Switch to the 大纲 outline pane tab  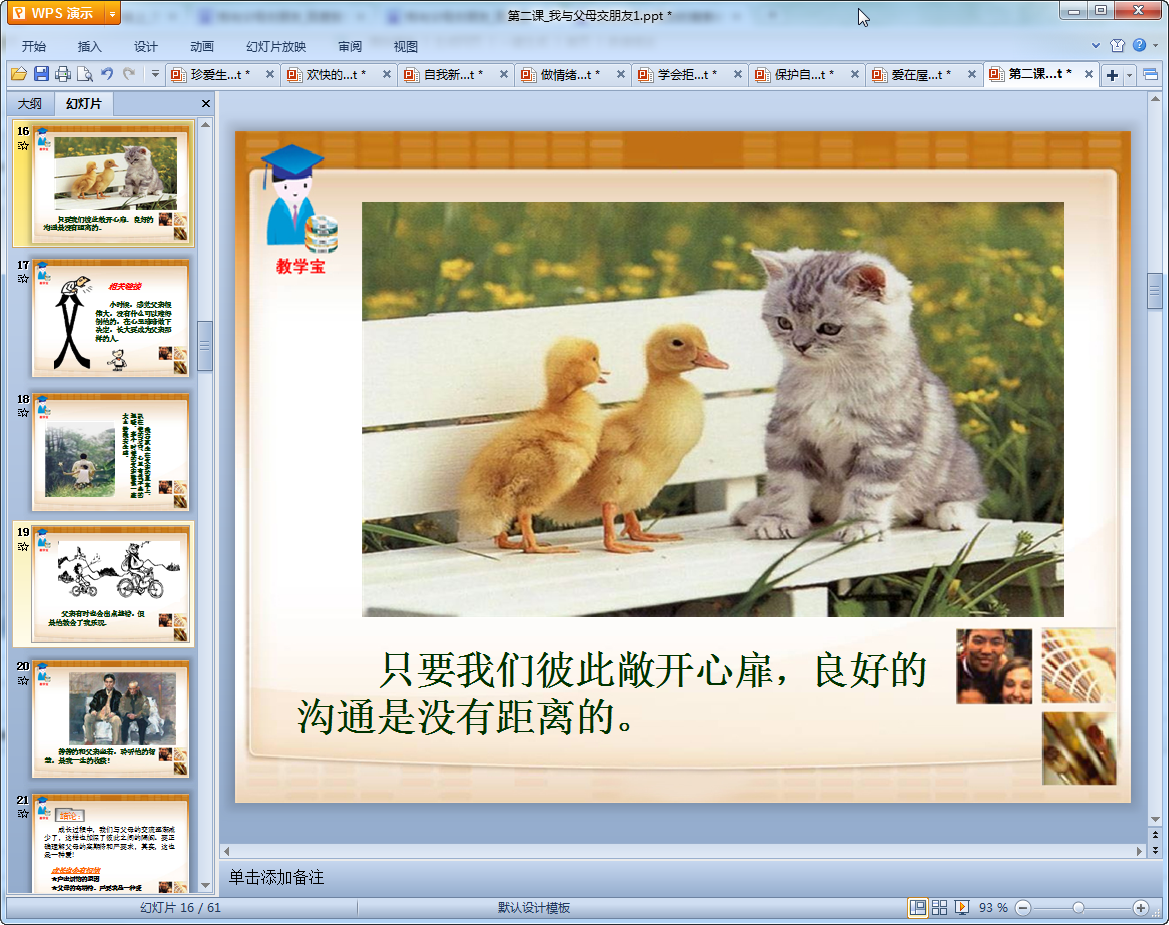(x=30, y=104)
